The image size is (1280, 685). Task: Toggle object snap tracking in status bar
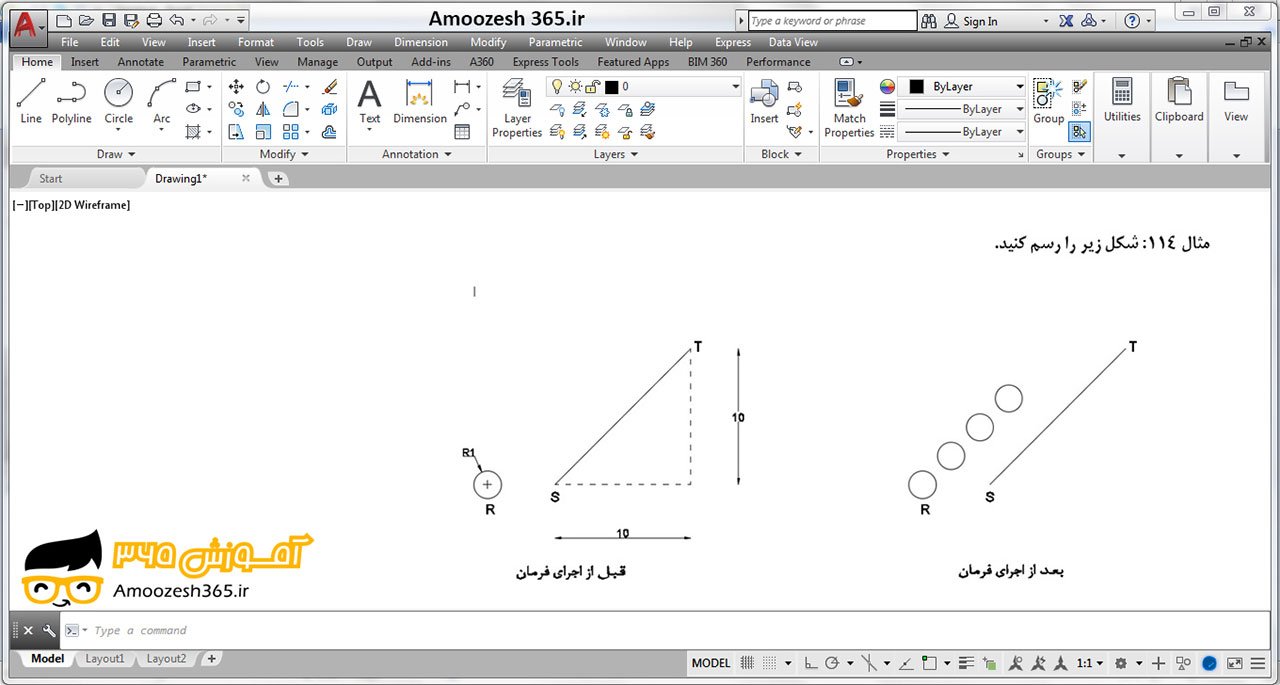click(905, 663)
